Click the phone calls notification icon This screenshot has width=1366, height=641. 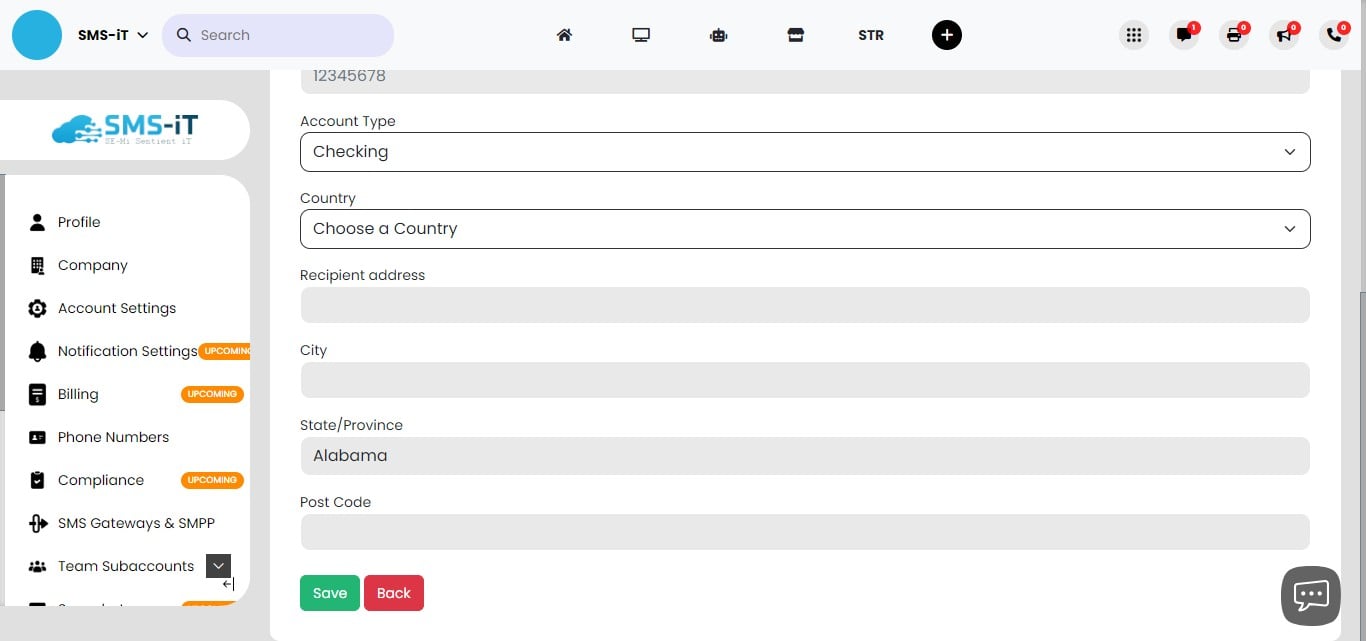coord(1334,35)
